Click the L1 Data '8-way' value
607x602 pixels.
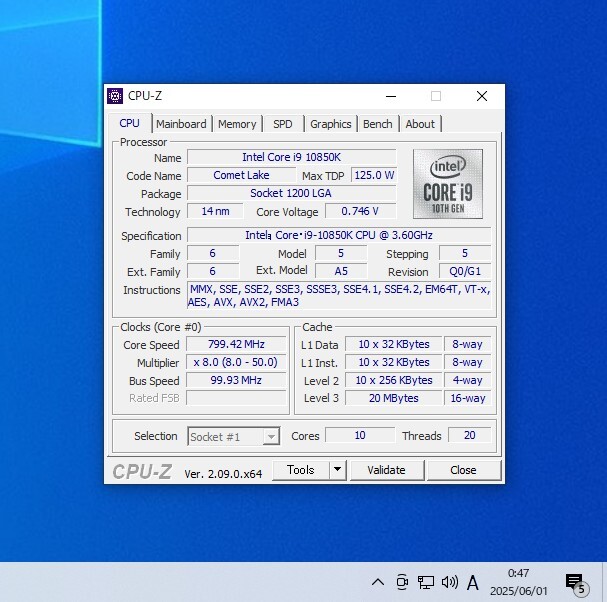click(x=468, y=344)
